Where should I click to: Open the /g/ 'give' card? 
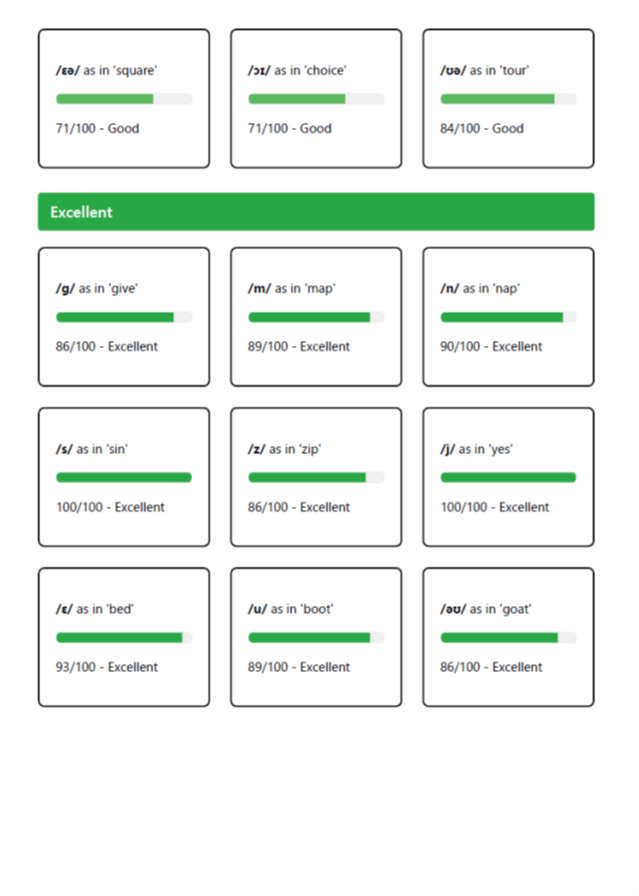124,317
